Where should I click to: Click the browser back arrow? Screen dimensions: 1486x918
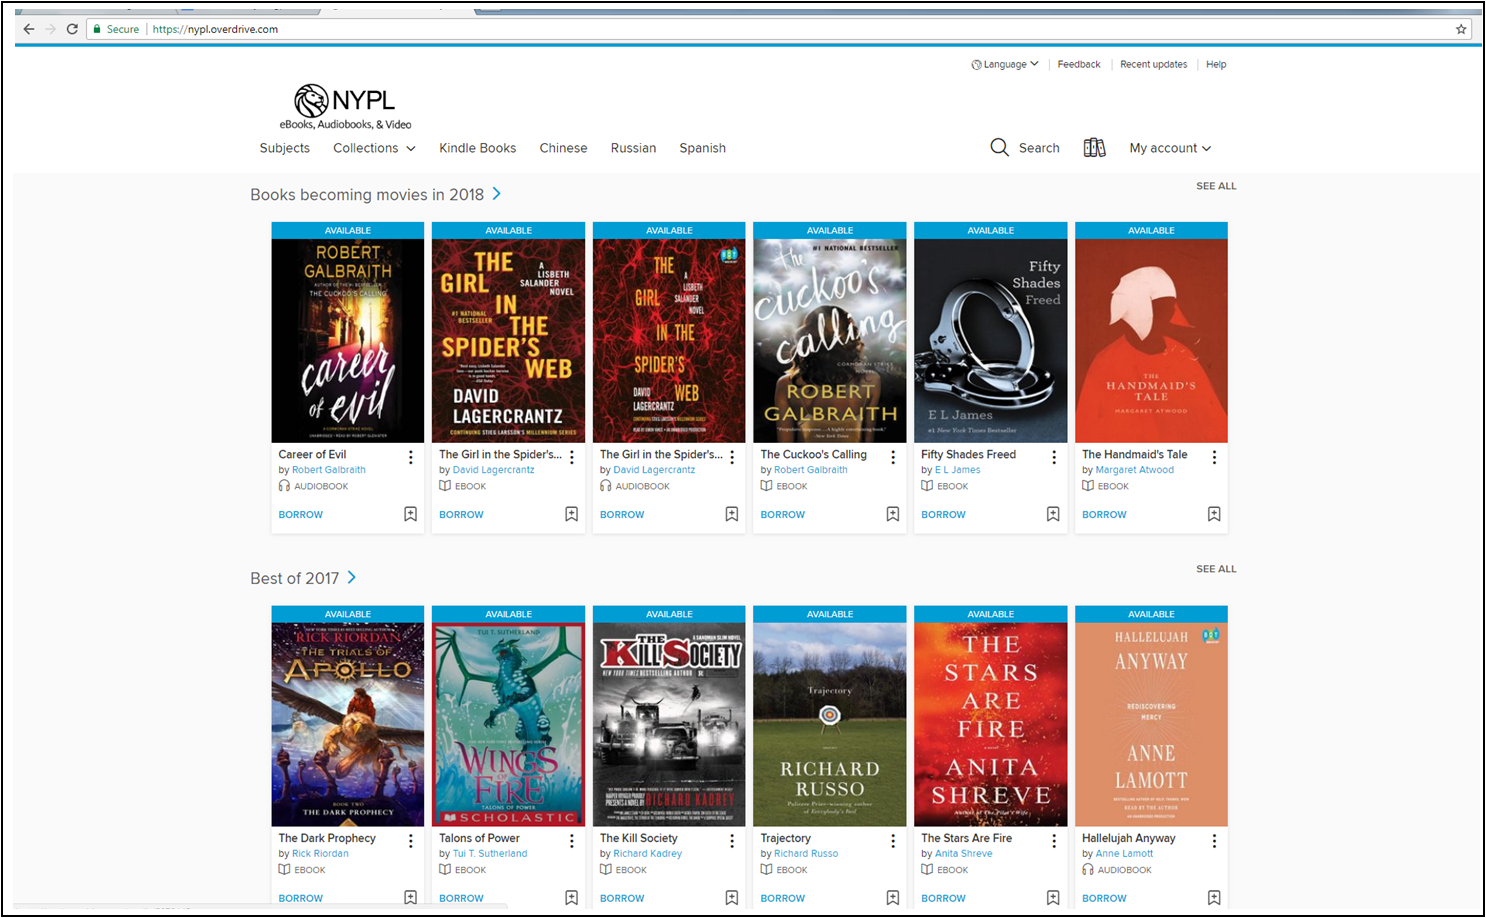(29, 29)
